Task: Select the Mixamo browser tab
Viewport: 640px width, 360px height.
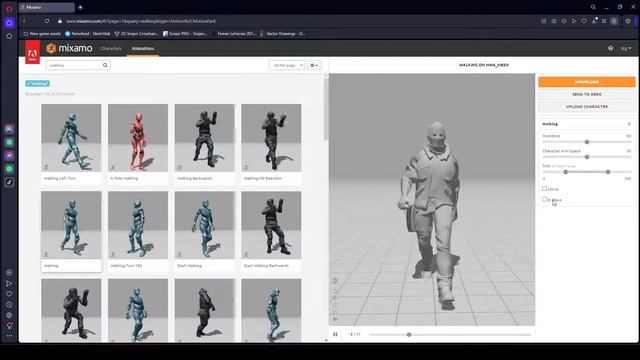Action: (x=47, y=7)
